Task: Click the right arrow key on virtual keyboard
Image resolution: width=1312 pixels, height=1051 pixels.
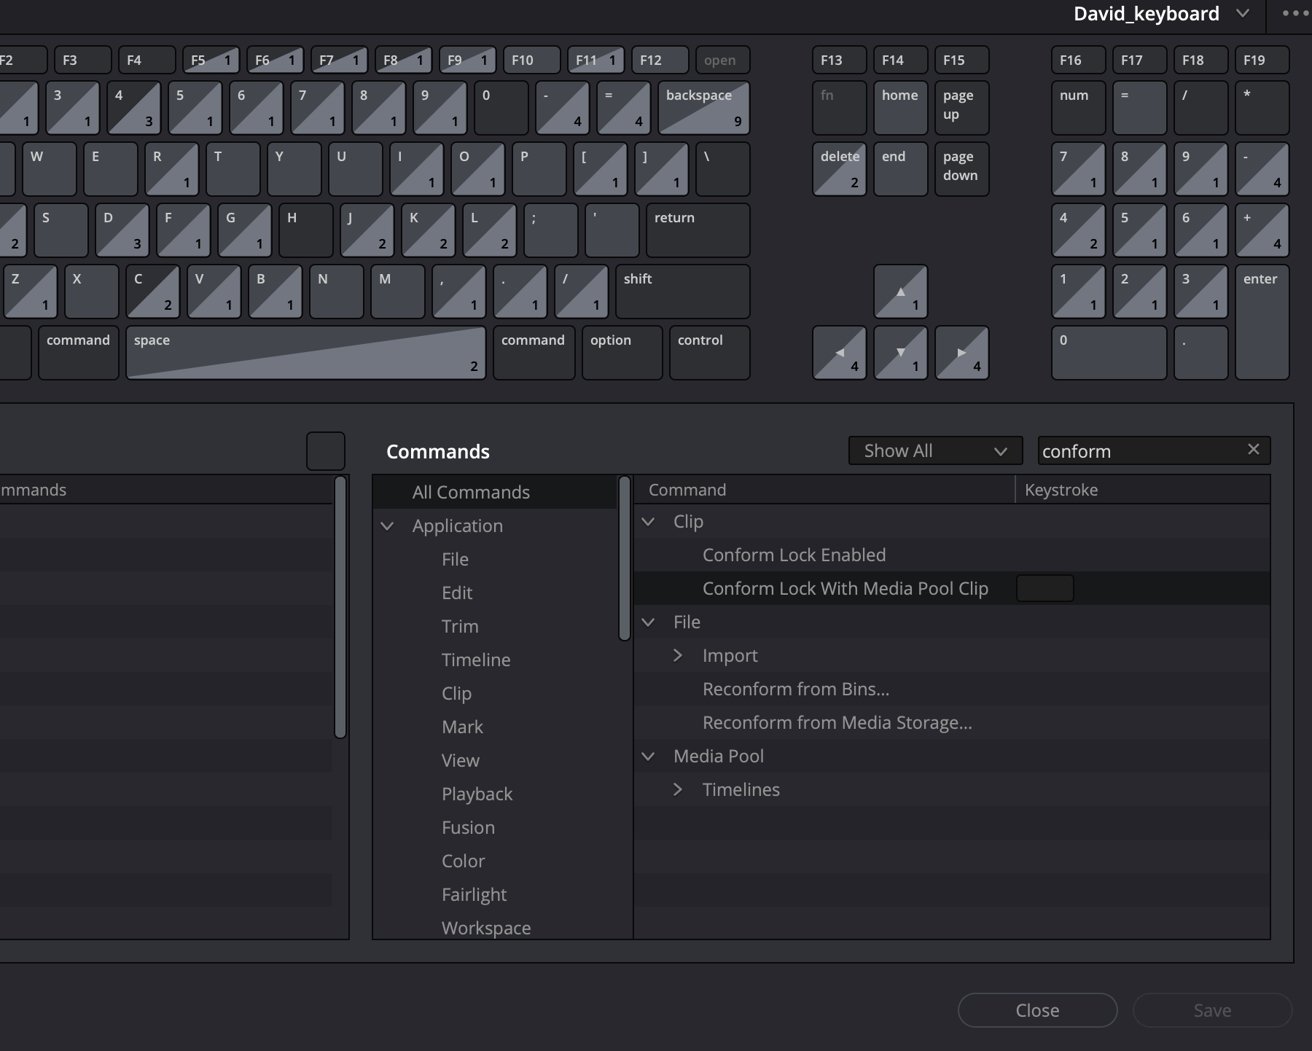Action: click(961, 353)
